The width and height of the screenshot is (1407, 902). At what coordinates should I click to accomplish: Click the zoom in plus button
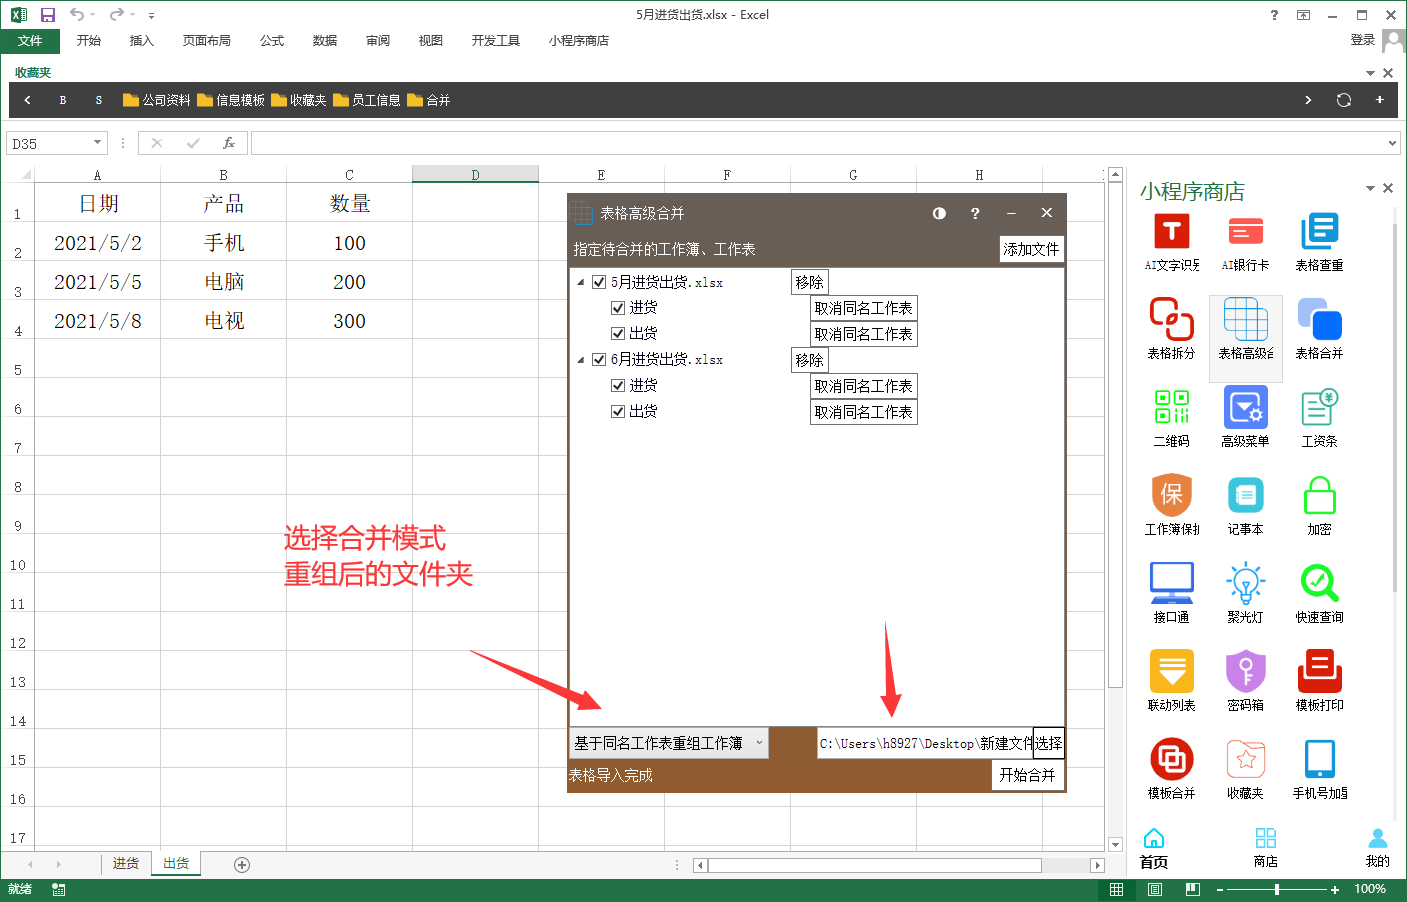pyautogui.click(x=1335, y=889)
